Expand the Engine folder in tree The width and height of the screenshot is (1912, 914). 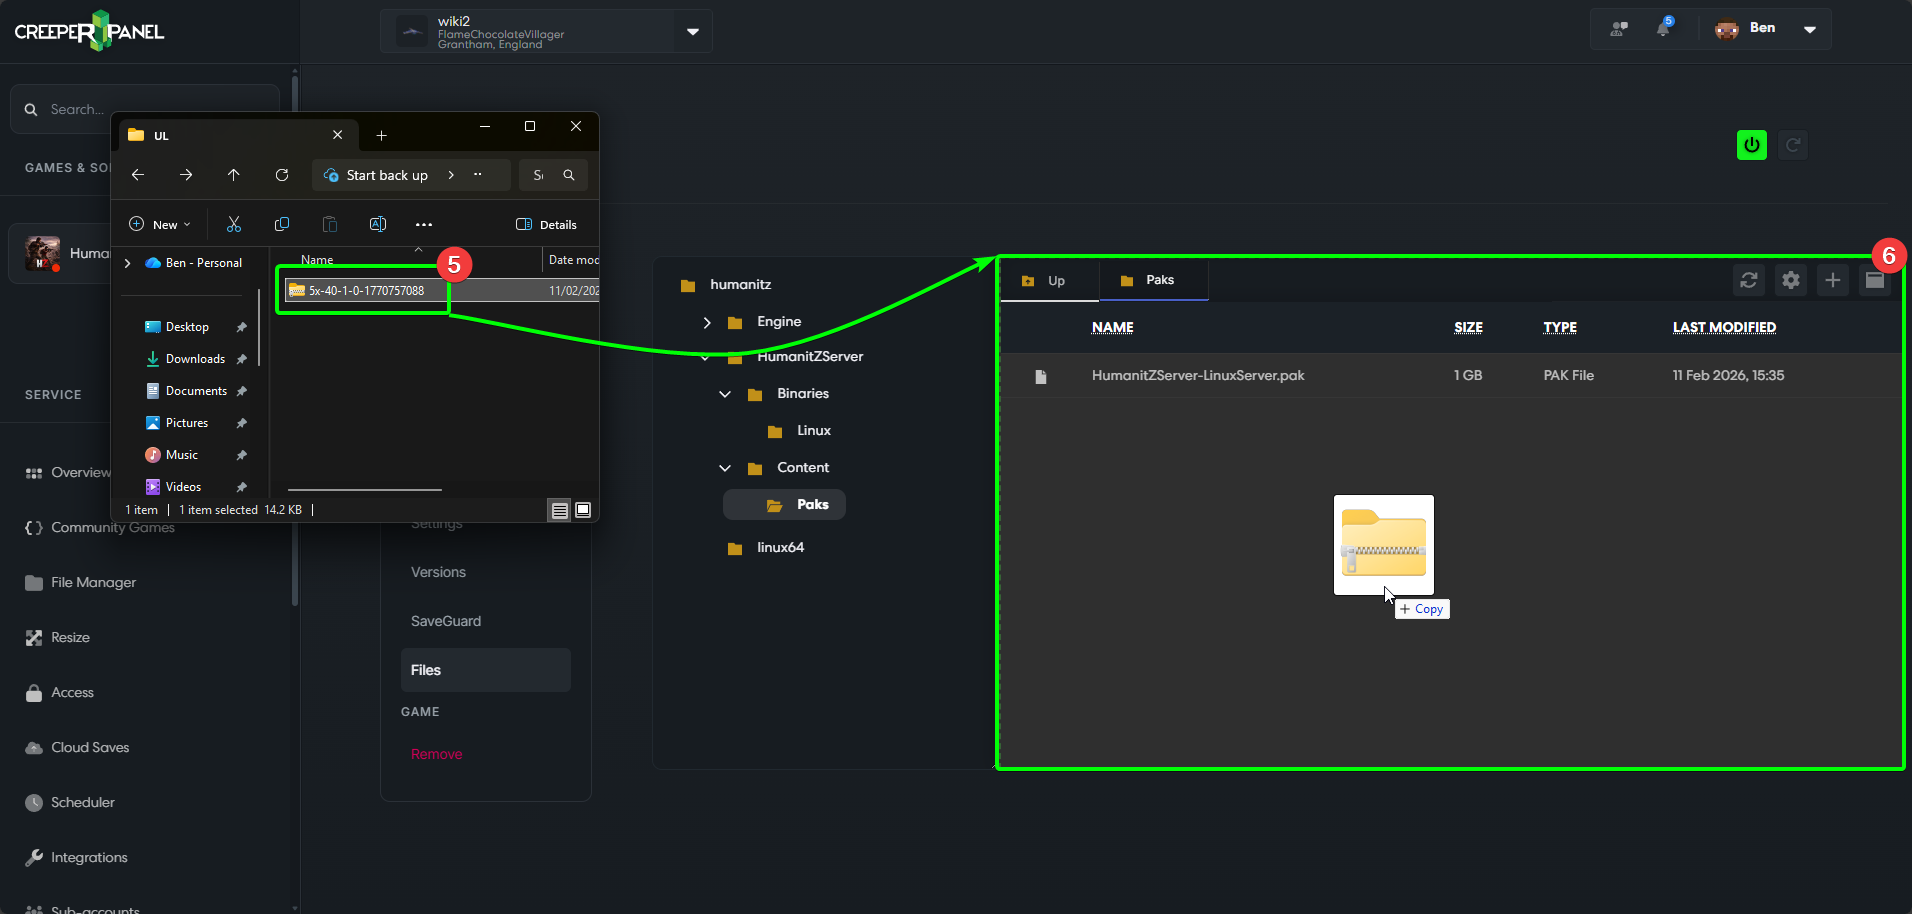click(x=707, y=322)
